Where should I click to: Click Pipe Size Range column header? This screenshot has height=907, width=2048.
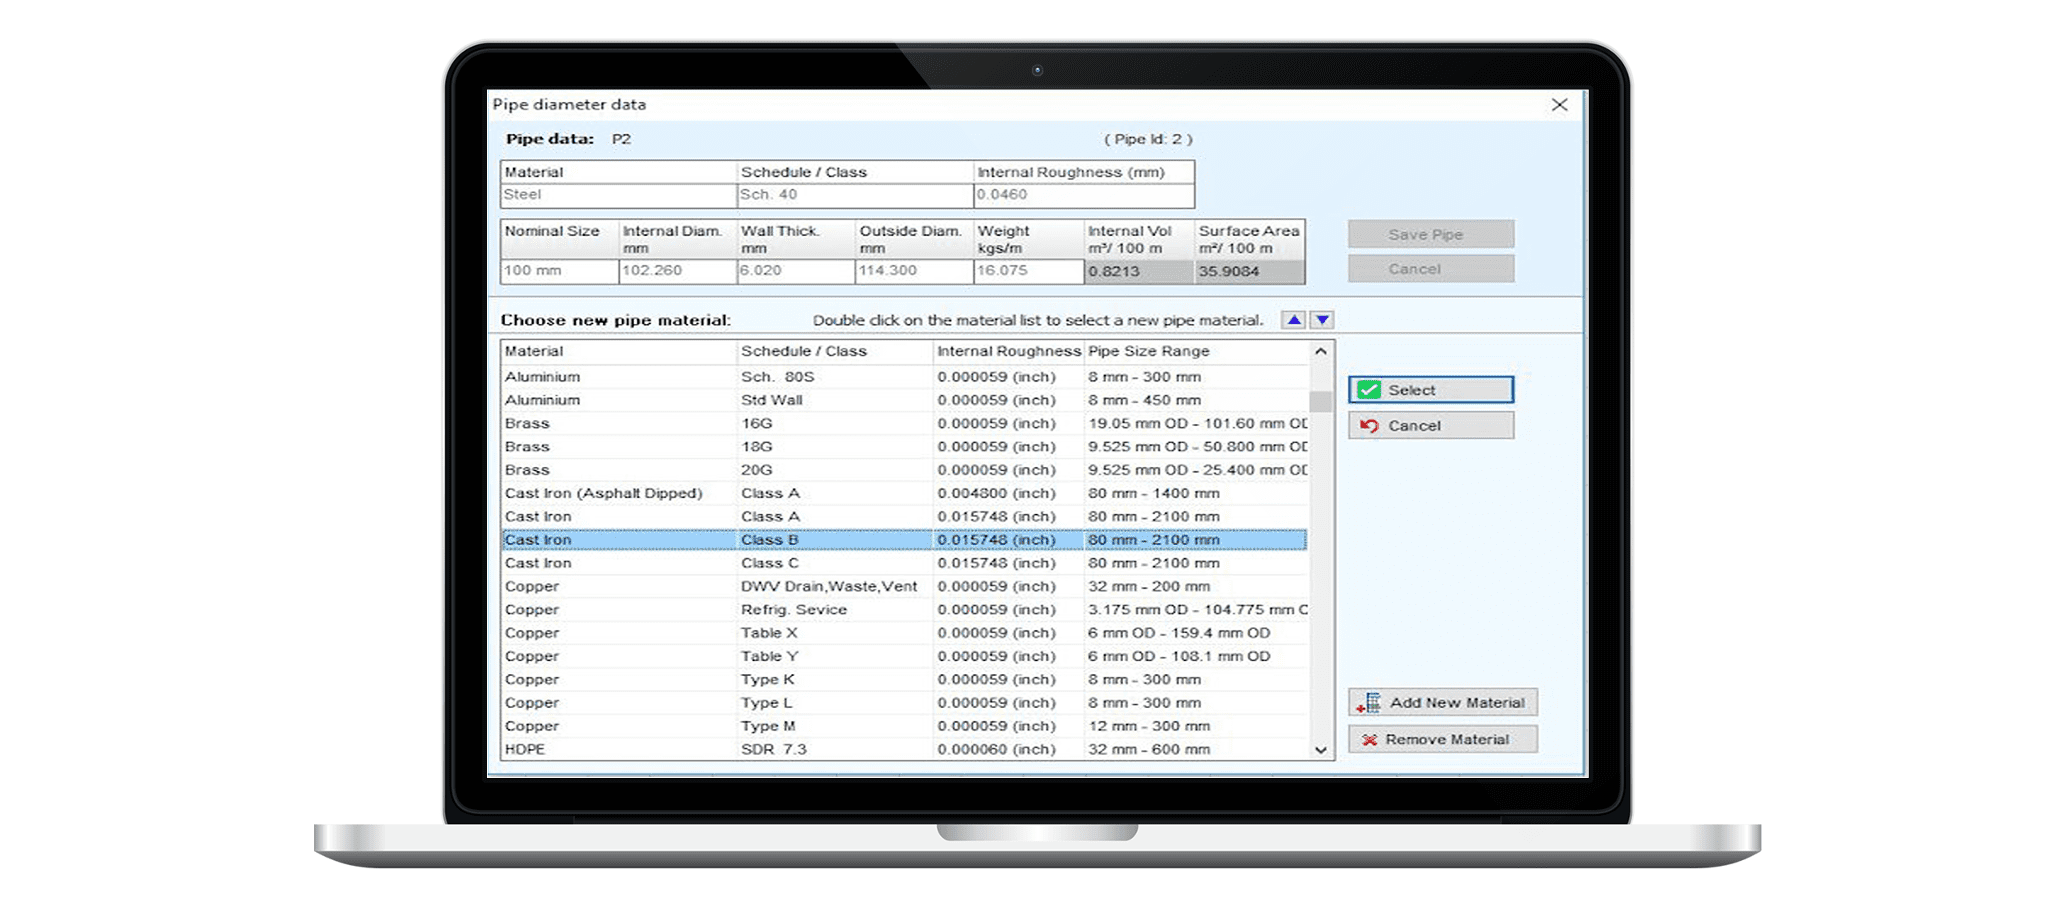click(1197, 352)
